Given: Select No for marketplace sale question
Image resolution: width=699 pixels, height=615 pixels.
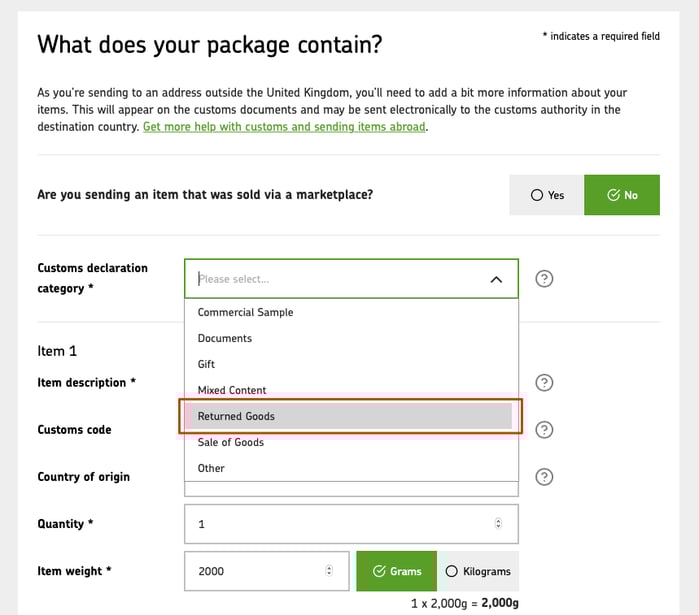Looking at the screenshot, I should [x=621, y=195].
